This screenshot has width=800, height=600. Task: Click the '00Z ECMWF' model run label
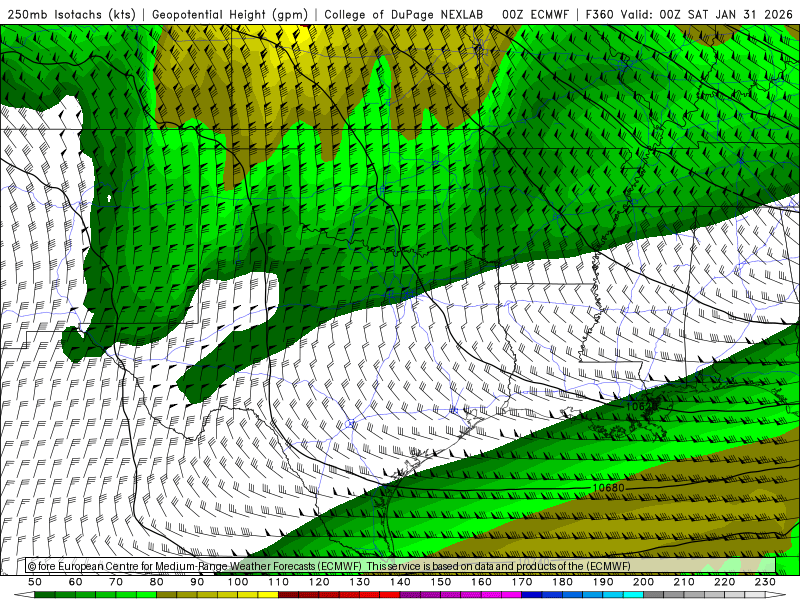point(535,14)
